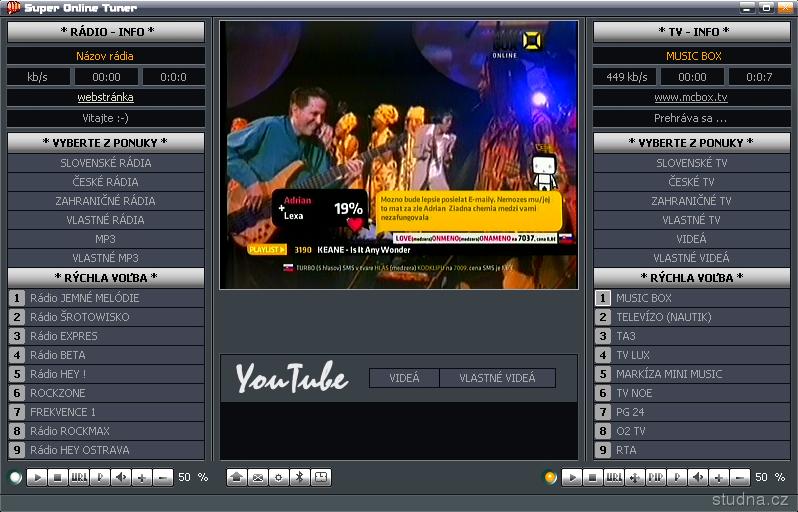The image size is (798, 512).
Task: Select quick dial Rádio HEY !
Action: click(106, 374)
